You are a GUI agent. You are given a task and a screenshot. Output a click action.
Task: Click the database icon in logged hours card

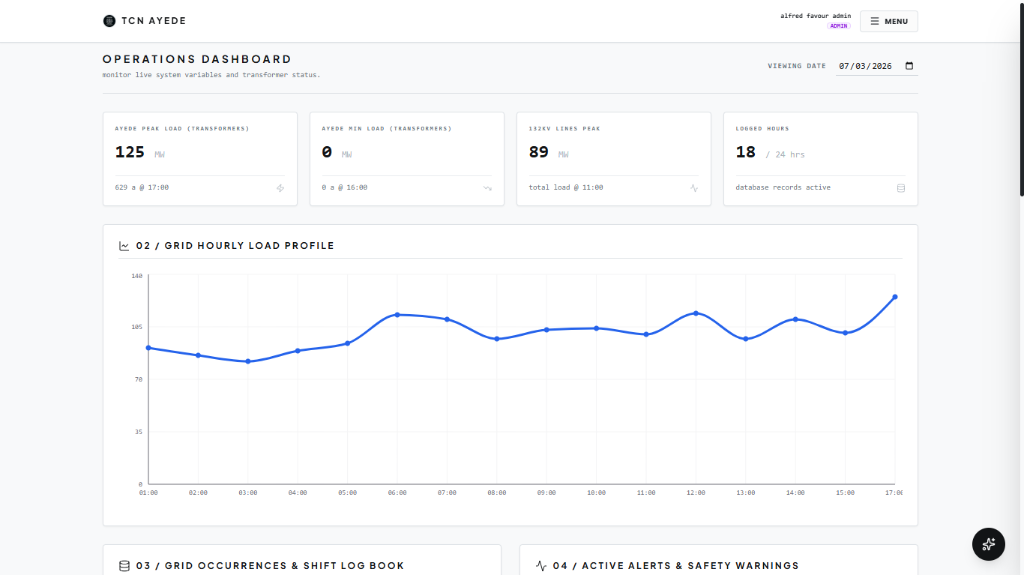point(901,188)
